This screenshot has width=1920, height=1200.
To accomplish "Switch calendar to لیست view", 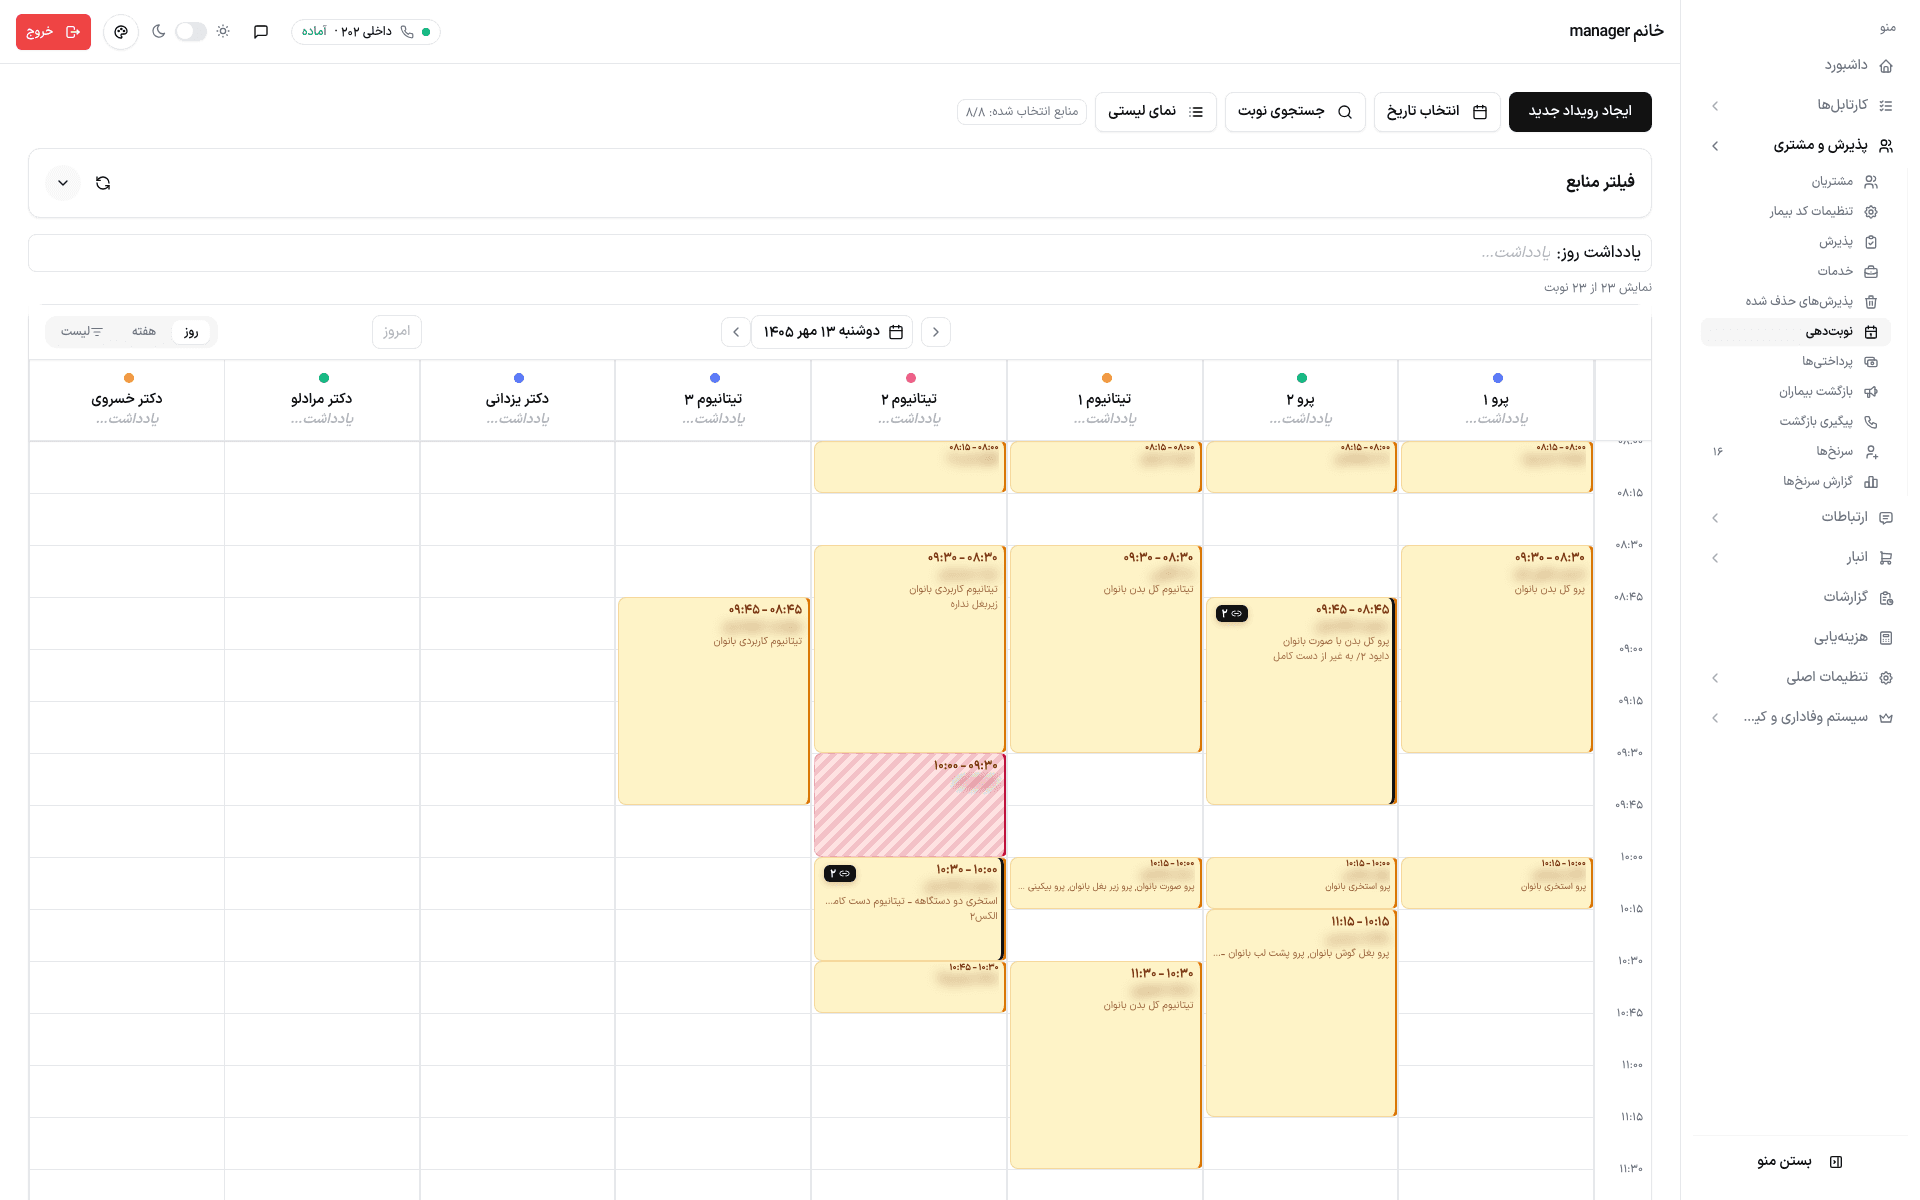I will [82, 332].
